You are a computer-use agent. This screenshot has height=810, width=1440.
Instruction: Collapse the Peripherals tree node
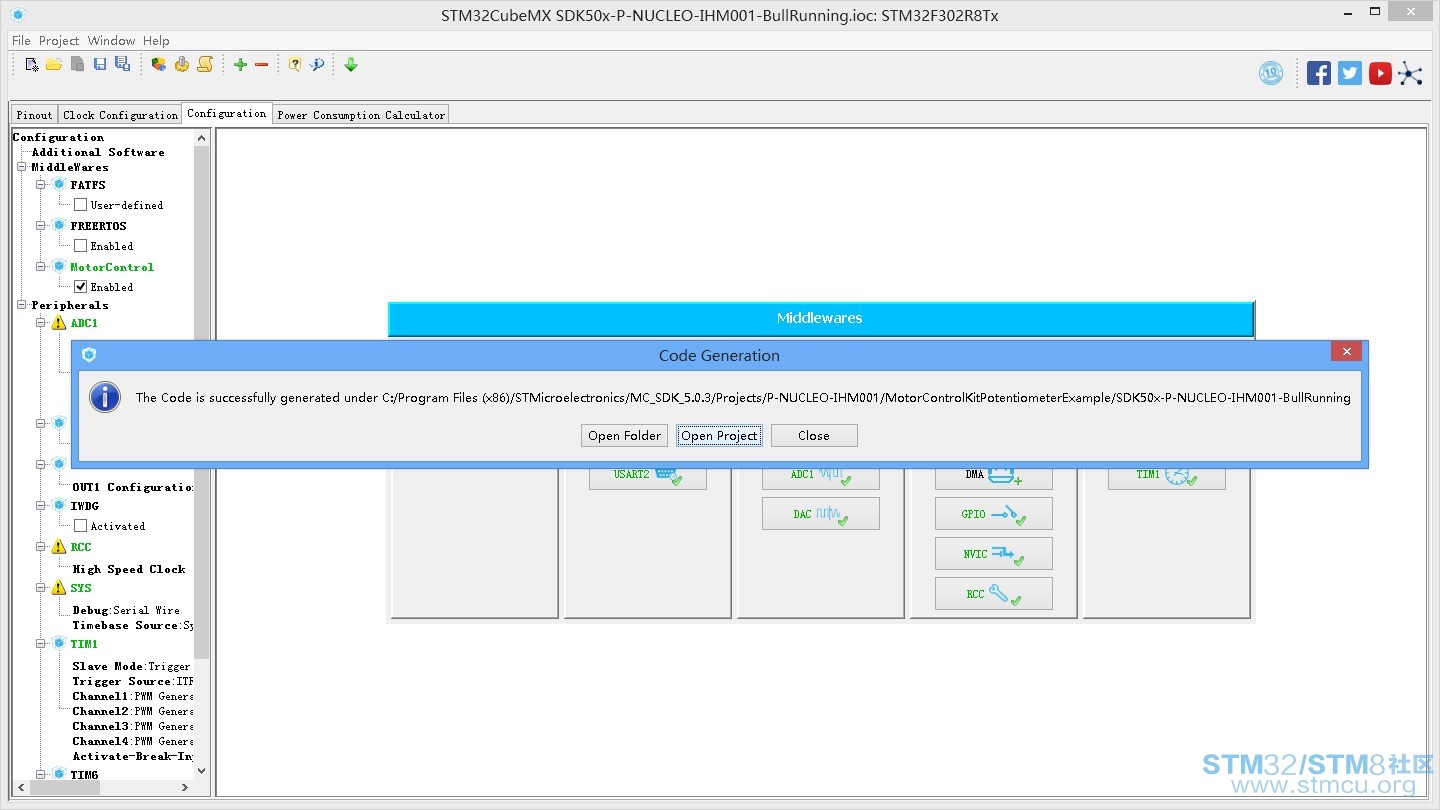point(22,305)
